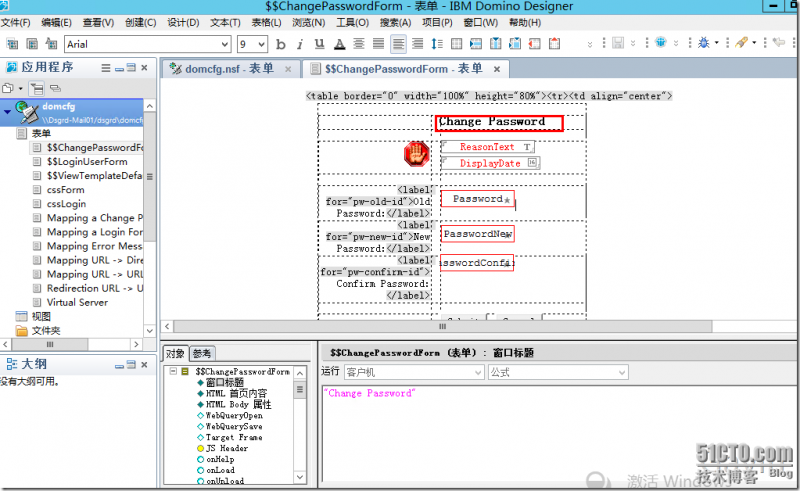Open dropdown arrow next to debug icon
Viewport: 800px width, 491px height.
point(716,43)
